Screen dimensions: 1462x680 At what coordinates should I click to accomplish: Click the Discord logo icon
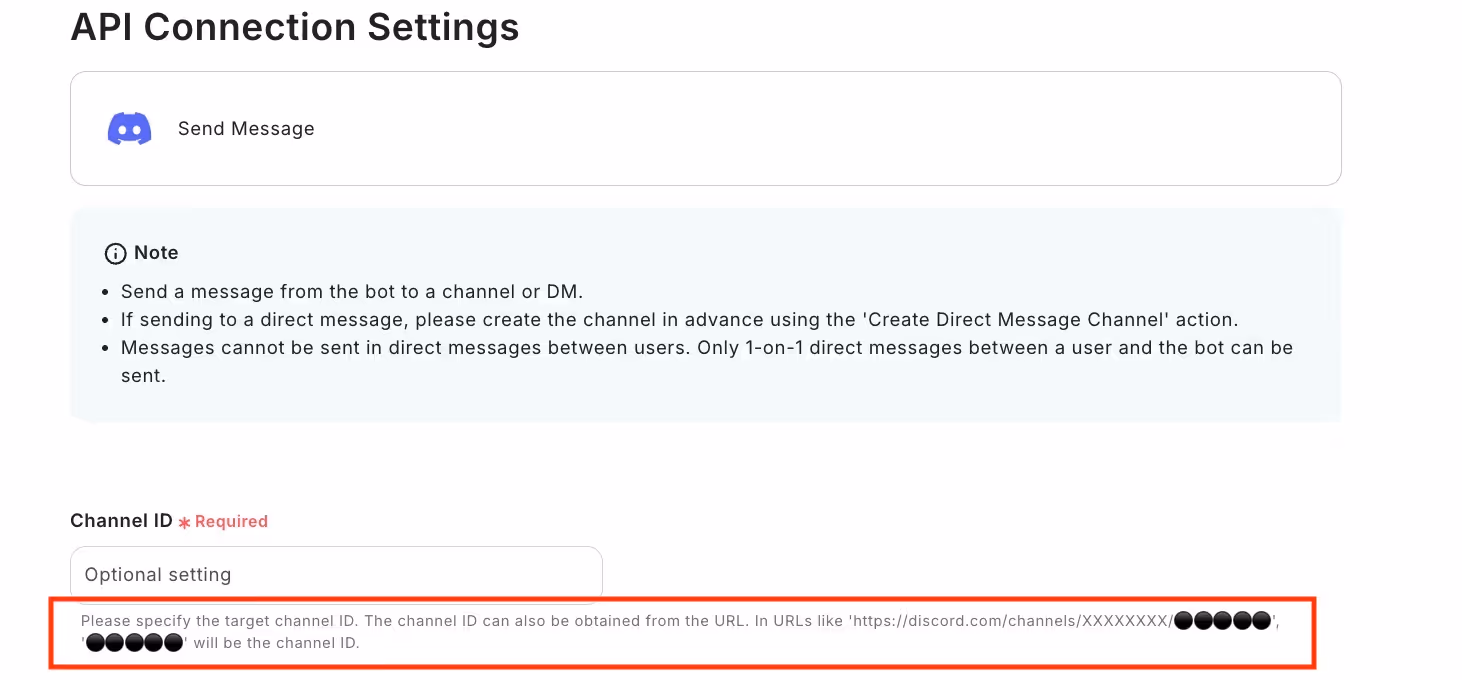pos(130,129)
